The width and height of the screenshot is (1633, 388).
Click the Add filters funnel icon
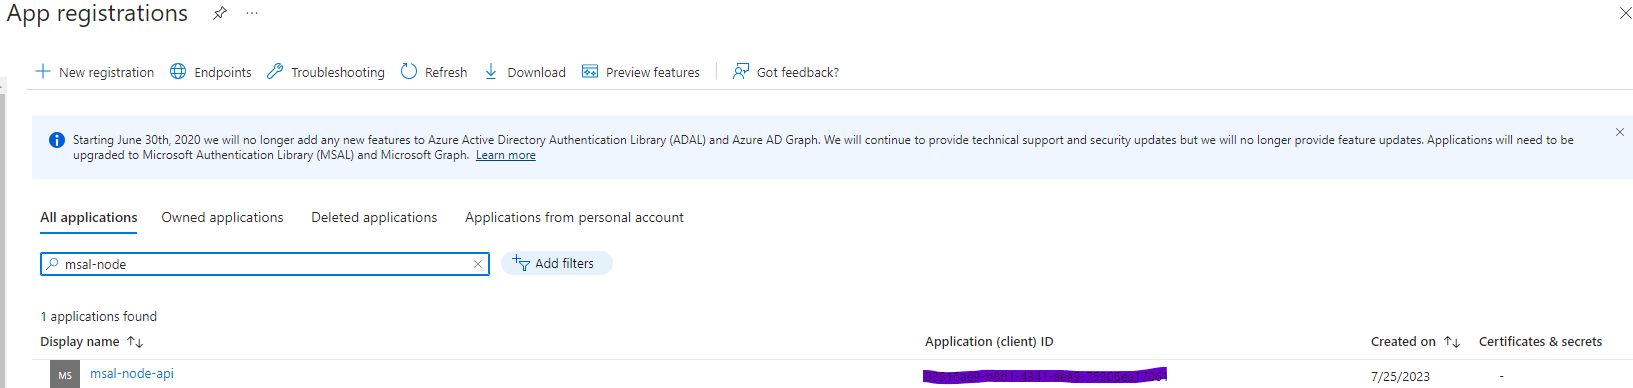[521, 263]
